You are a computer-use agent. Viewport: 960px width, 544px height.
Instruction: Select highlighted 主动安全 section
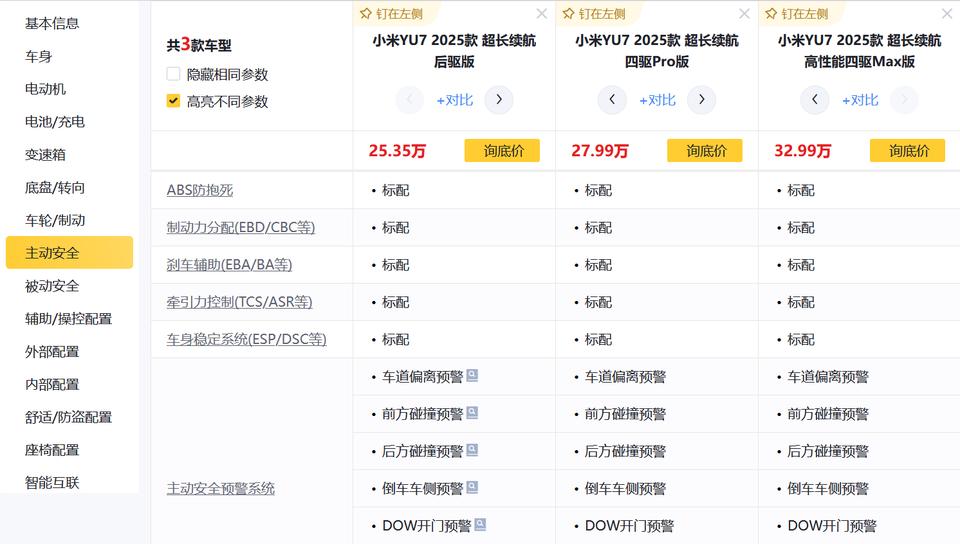[x=69, y=252]
